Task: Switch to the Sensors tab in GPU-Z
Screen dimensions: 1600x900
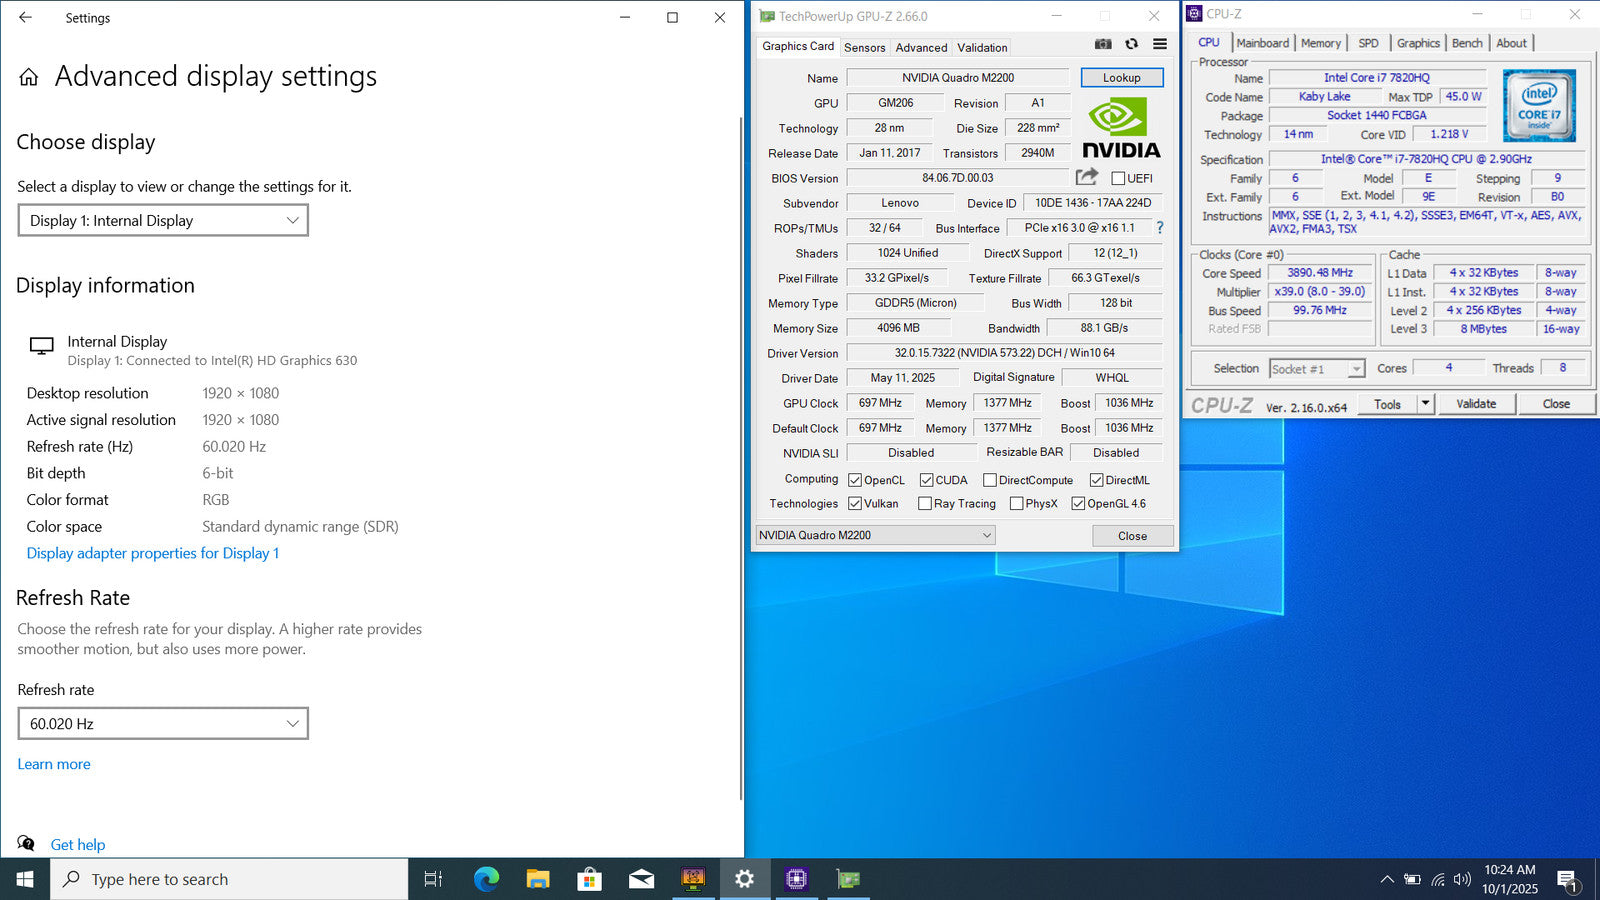Action: [x=864, y=47]
